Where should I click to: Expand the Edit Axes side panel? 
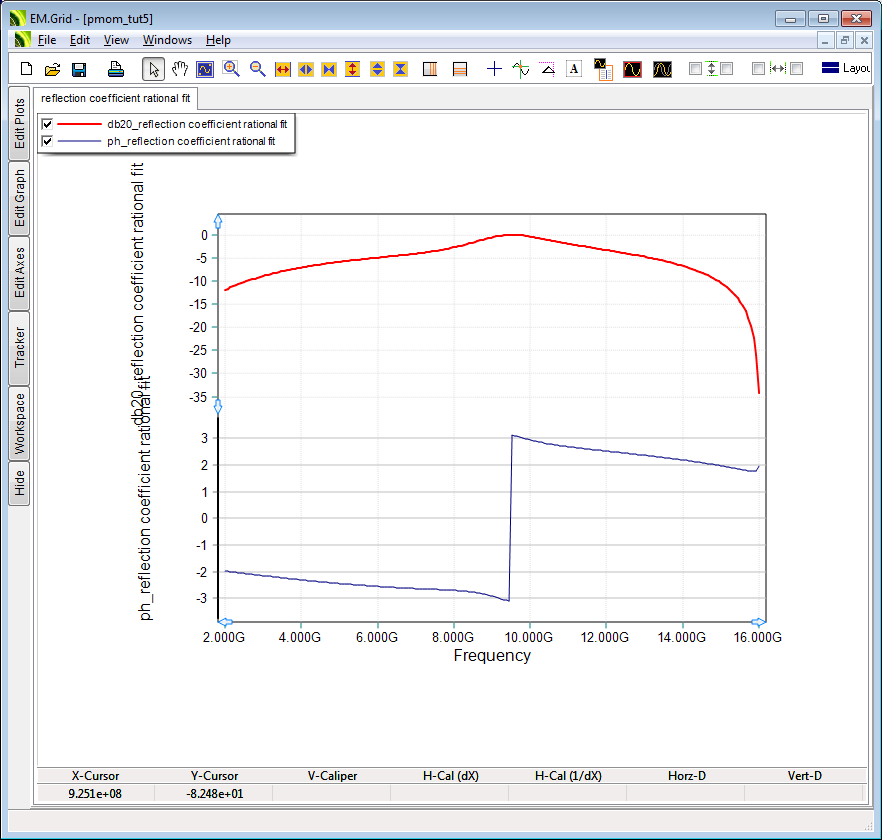pos(19,273)
